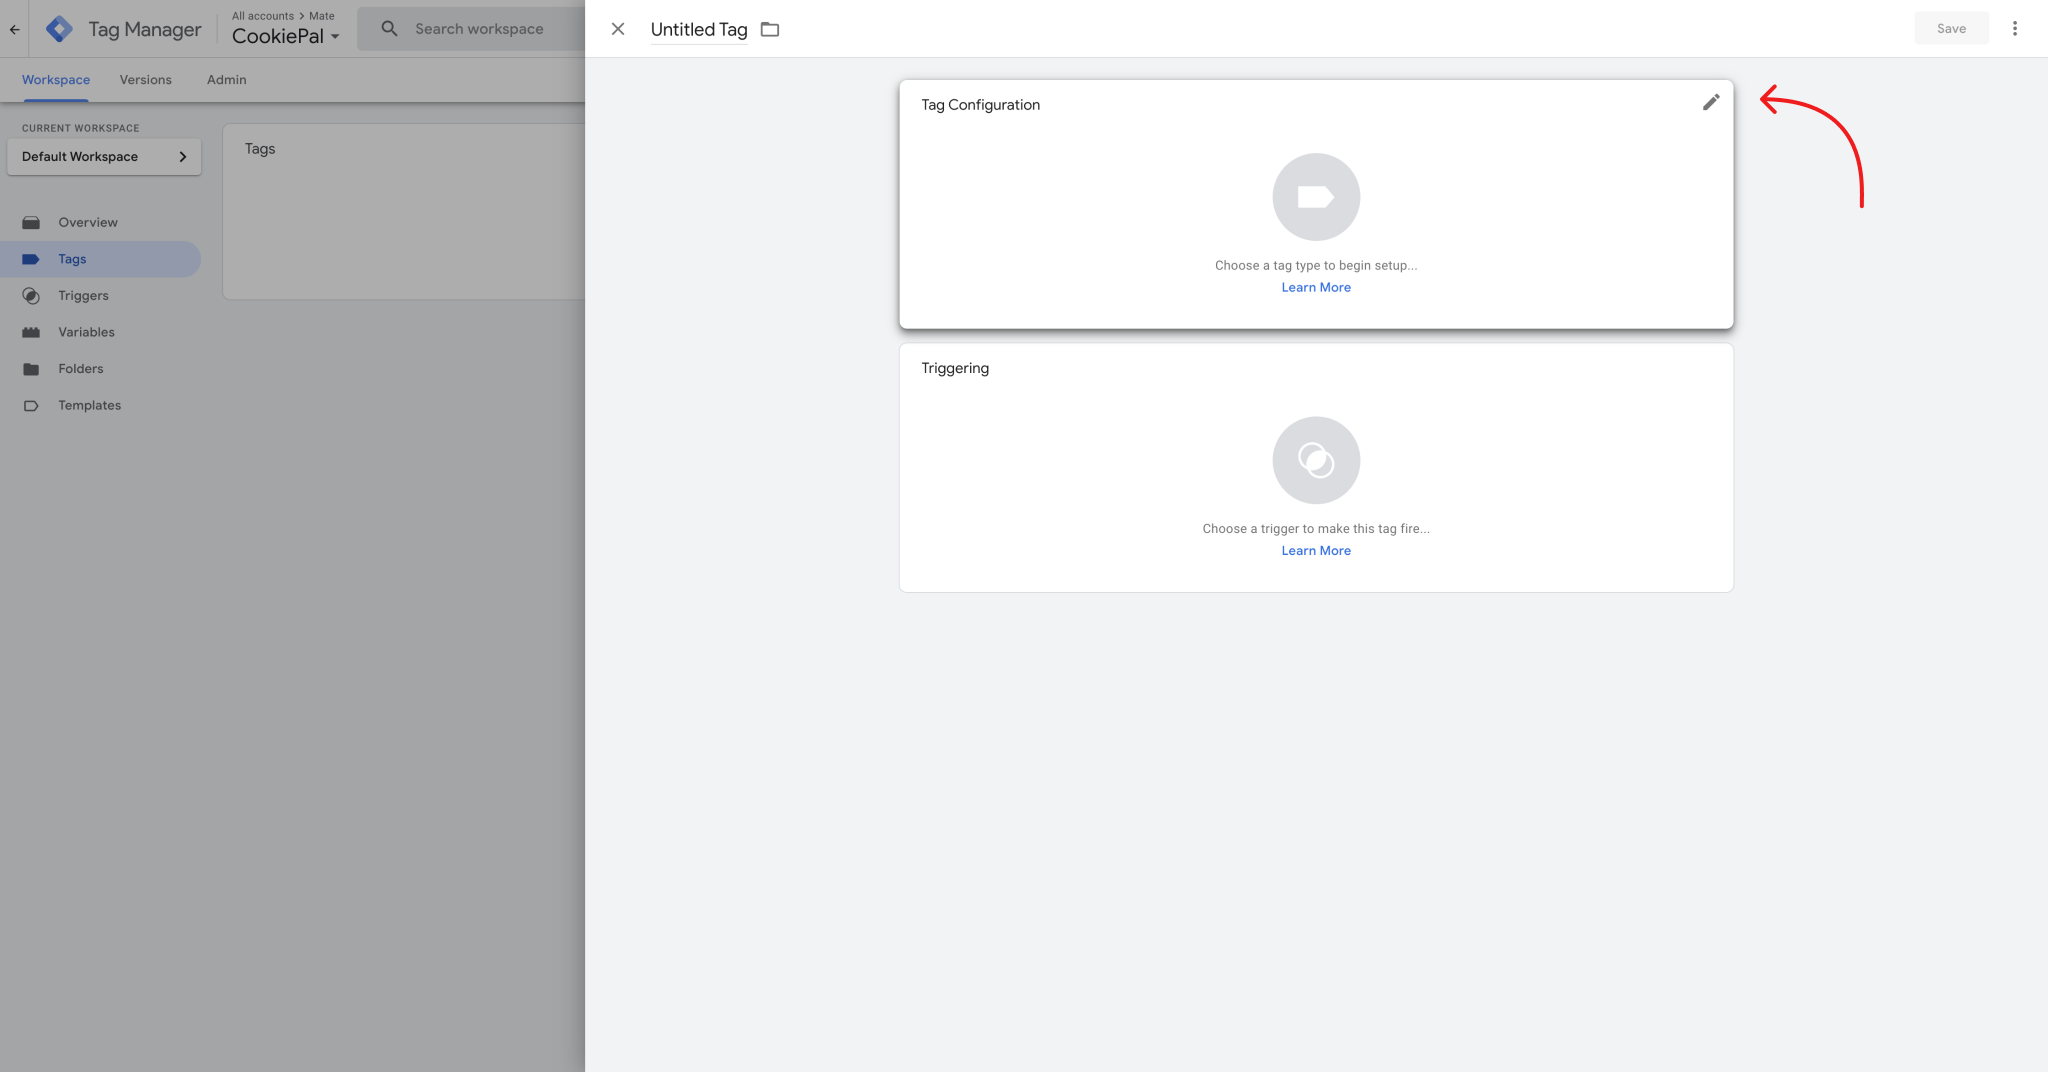Open Learn More link under Tag Configuration
The height and width of the screenshot is (1072, 2048).
point(1316,288)
